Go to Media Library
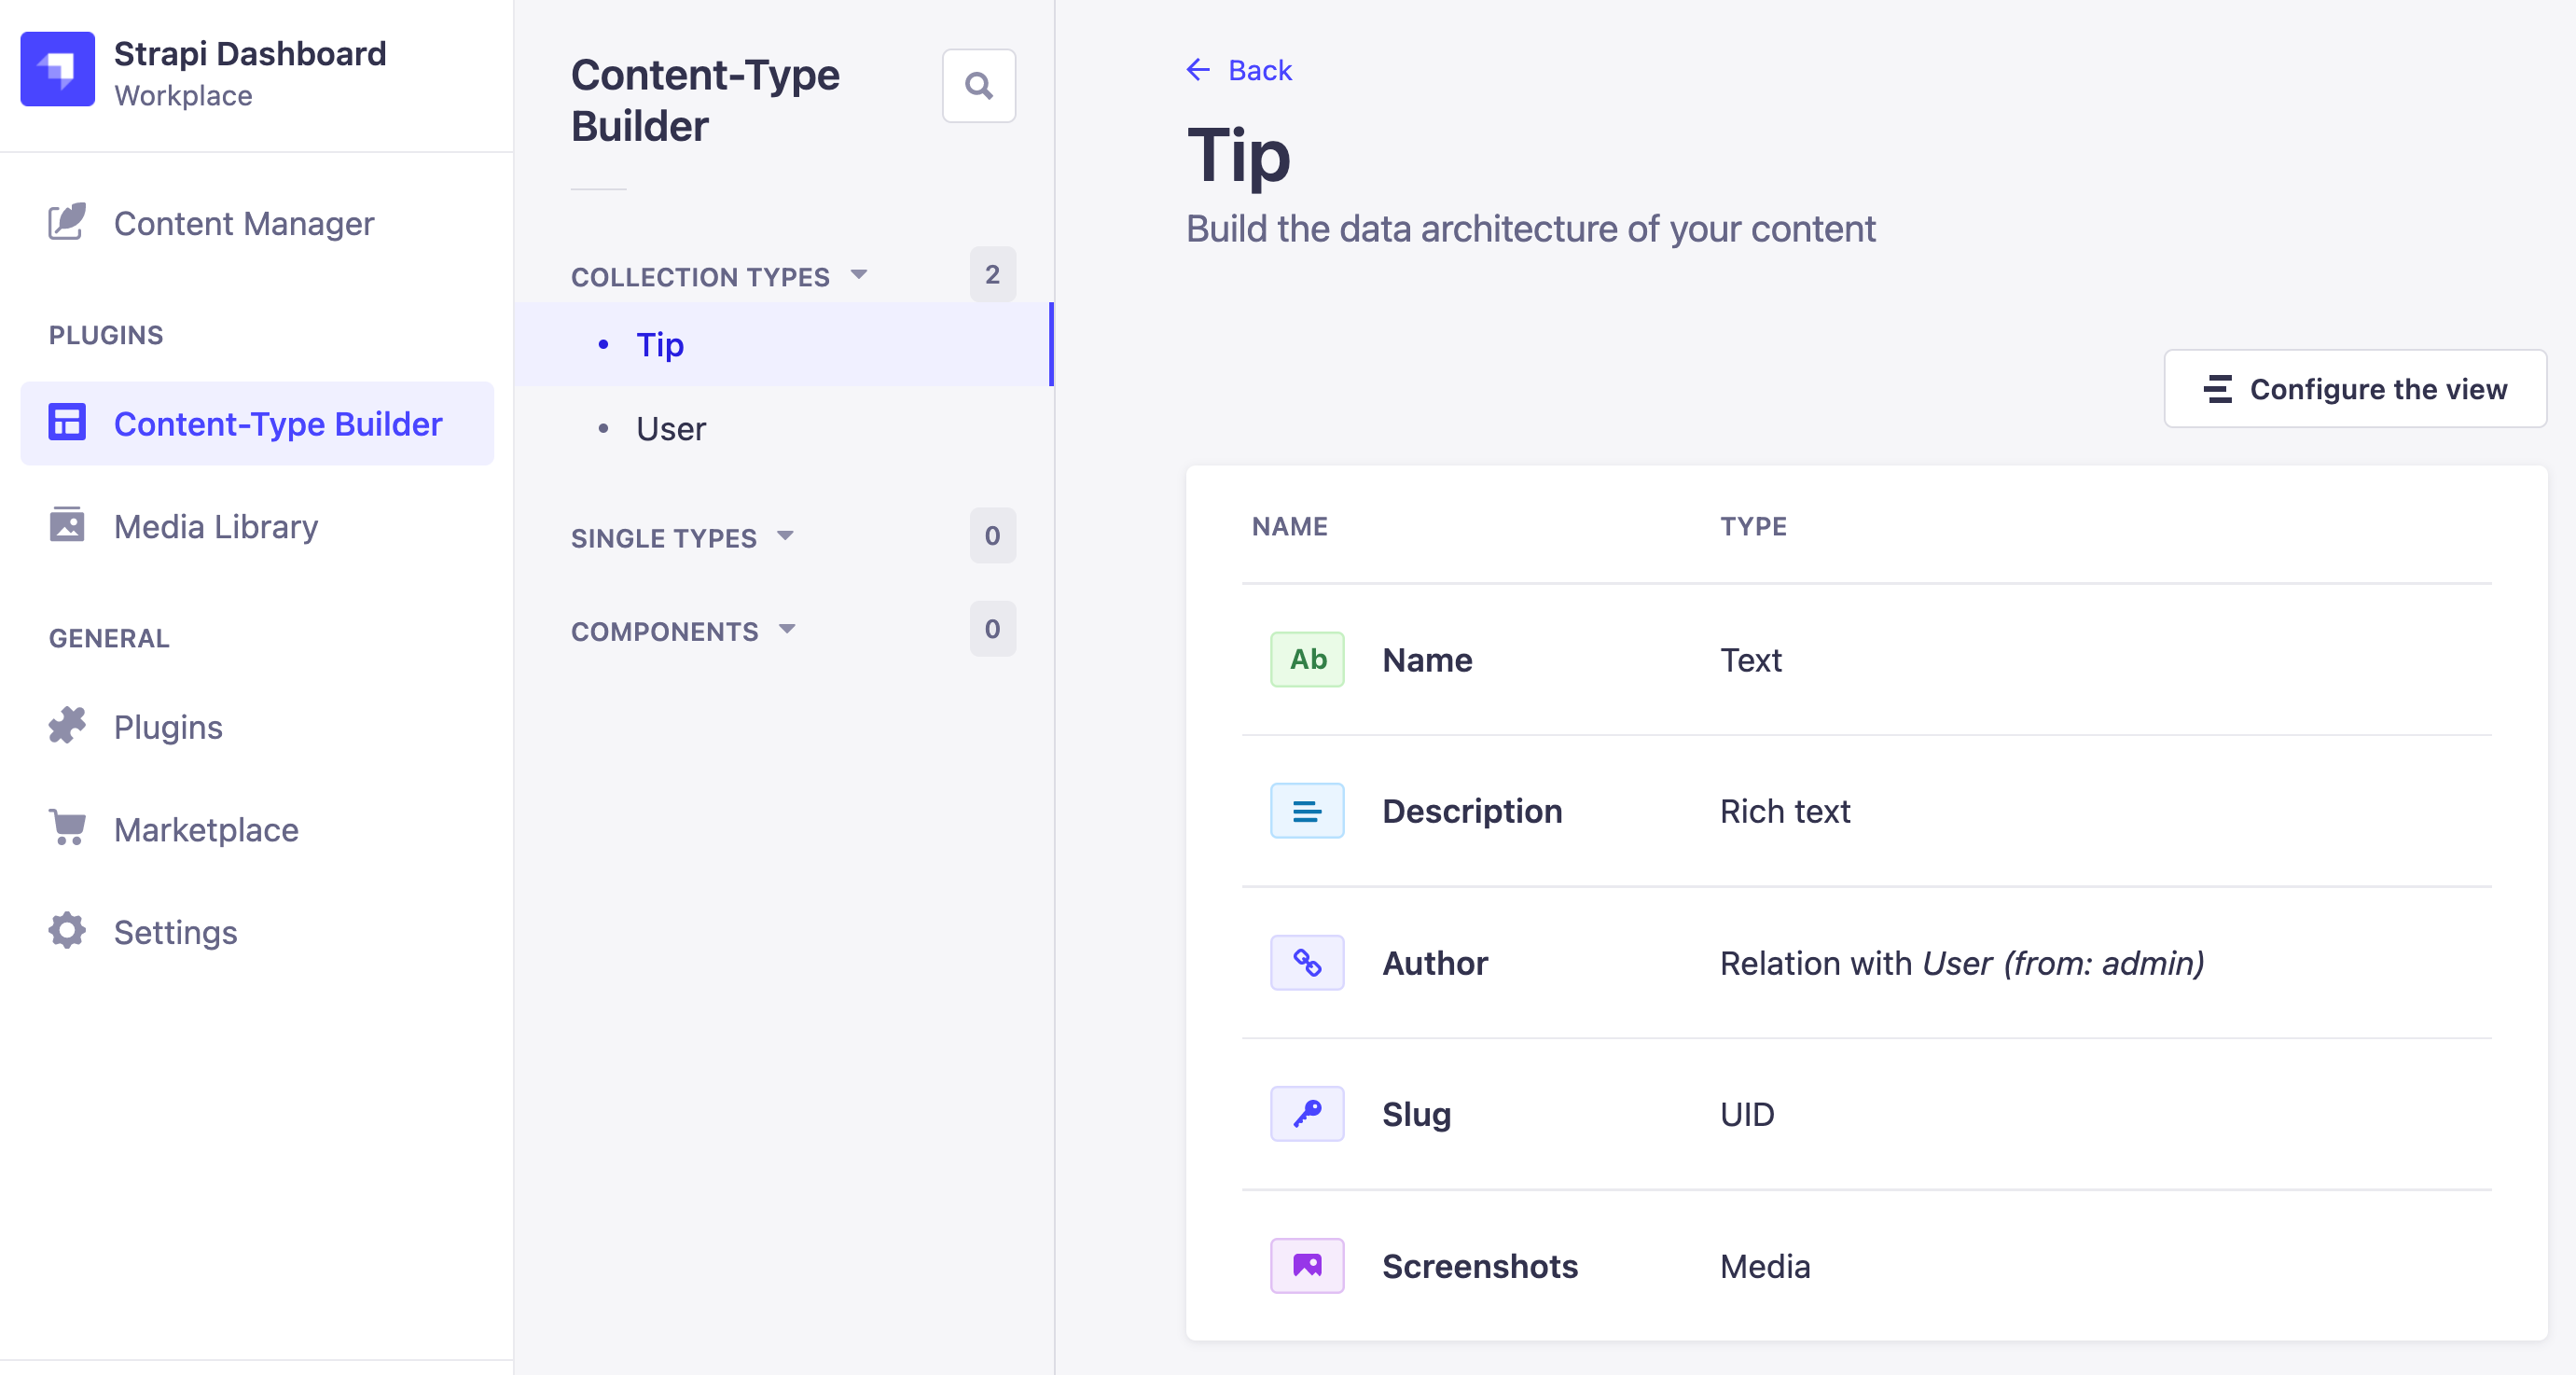Viewport: 2576px width, 1375px height. (215, 526)
